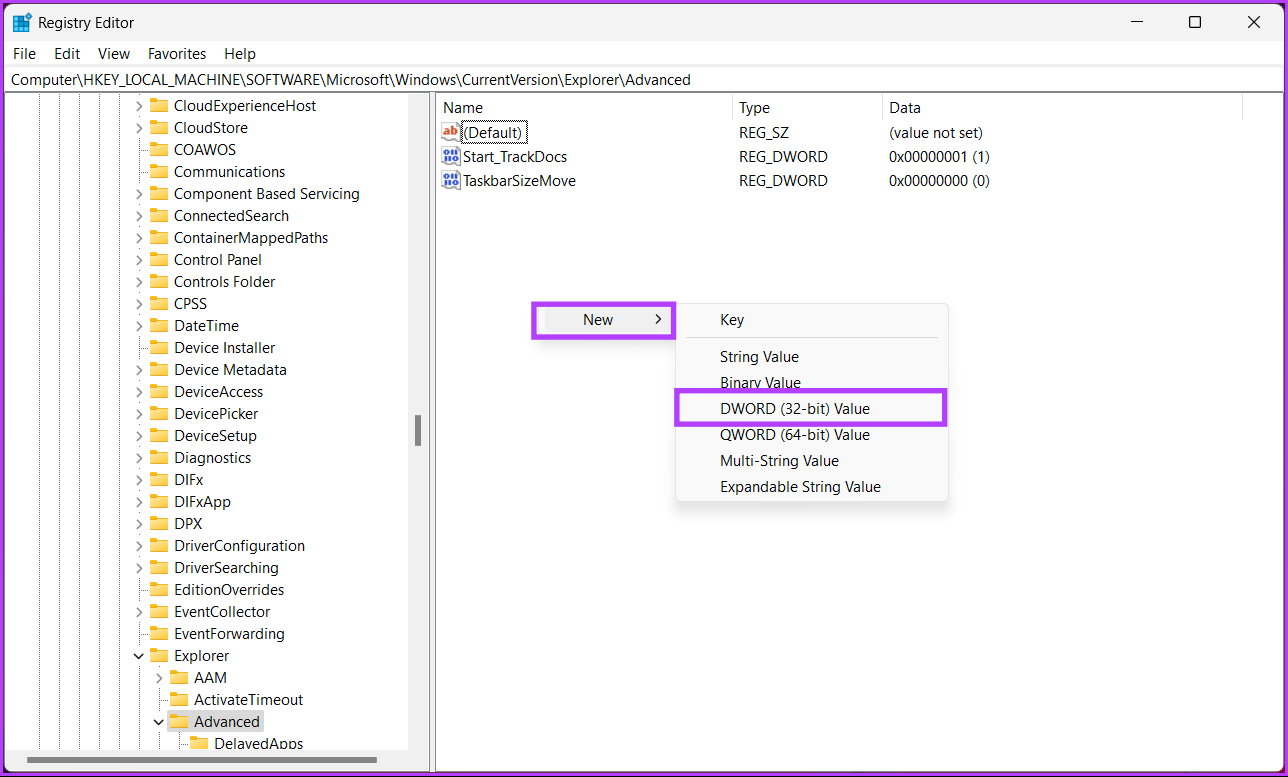Click the DIFx folder icon

(158, 480)
